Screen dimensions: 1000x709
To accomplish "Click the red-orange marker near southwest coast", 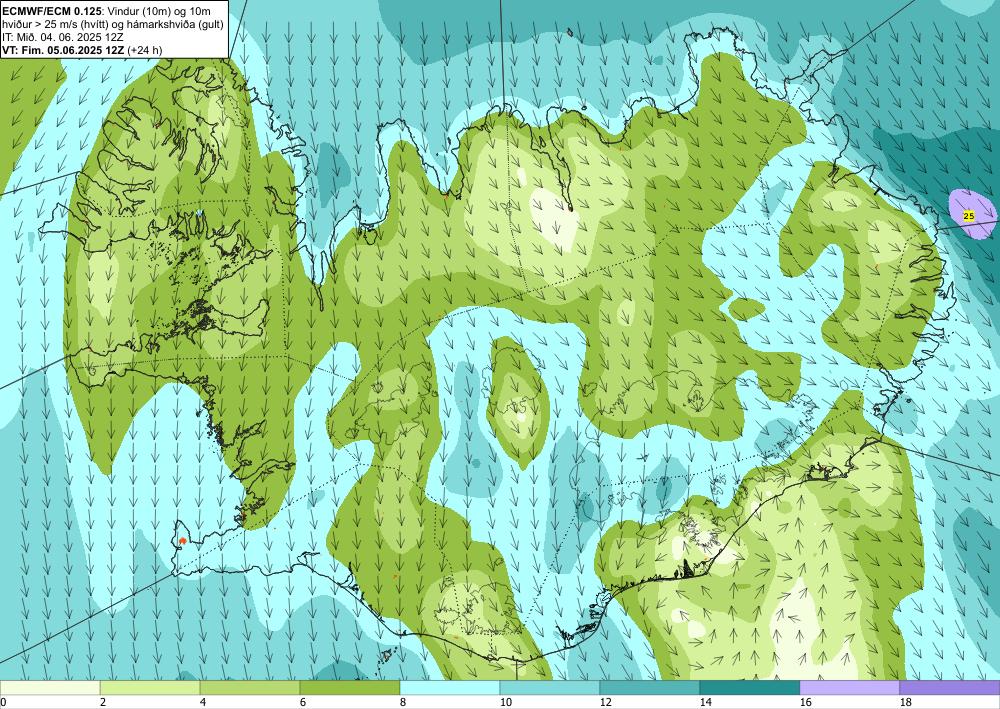I will click(182, 541).
